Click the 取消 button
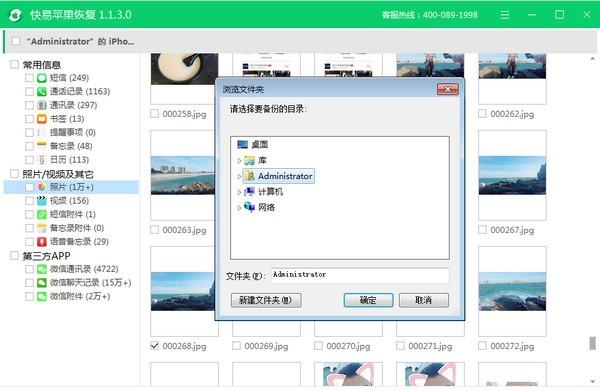This screenshot has height=390, width=600. tap(424, 300)
